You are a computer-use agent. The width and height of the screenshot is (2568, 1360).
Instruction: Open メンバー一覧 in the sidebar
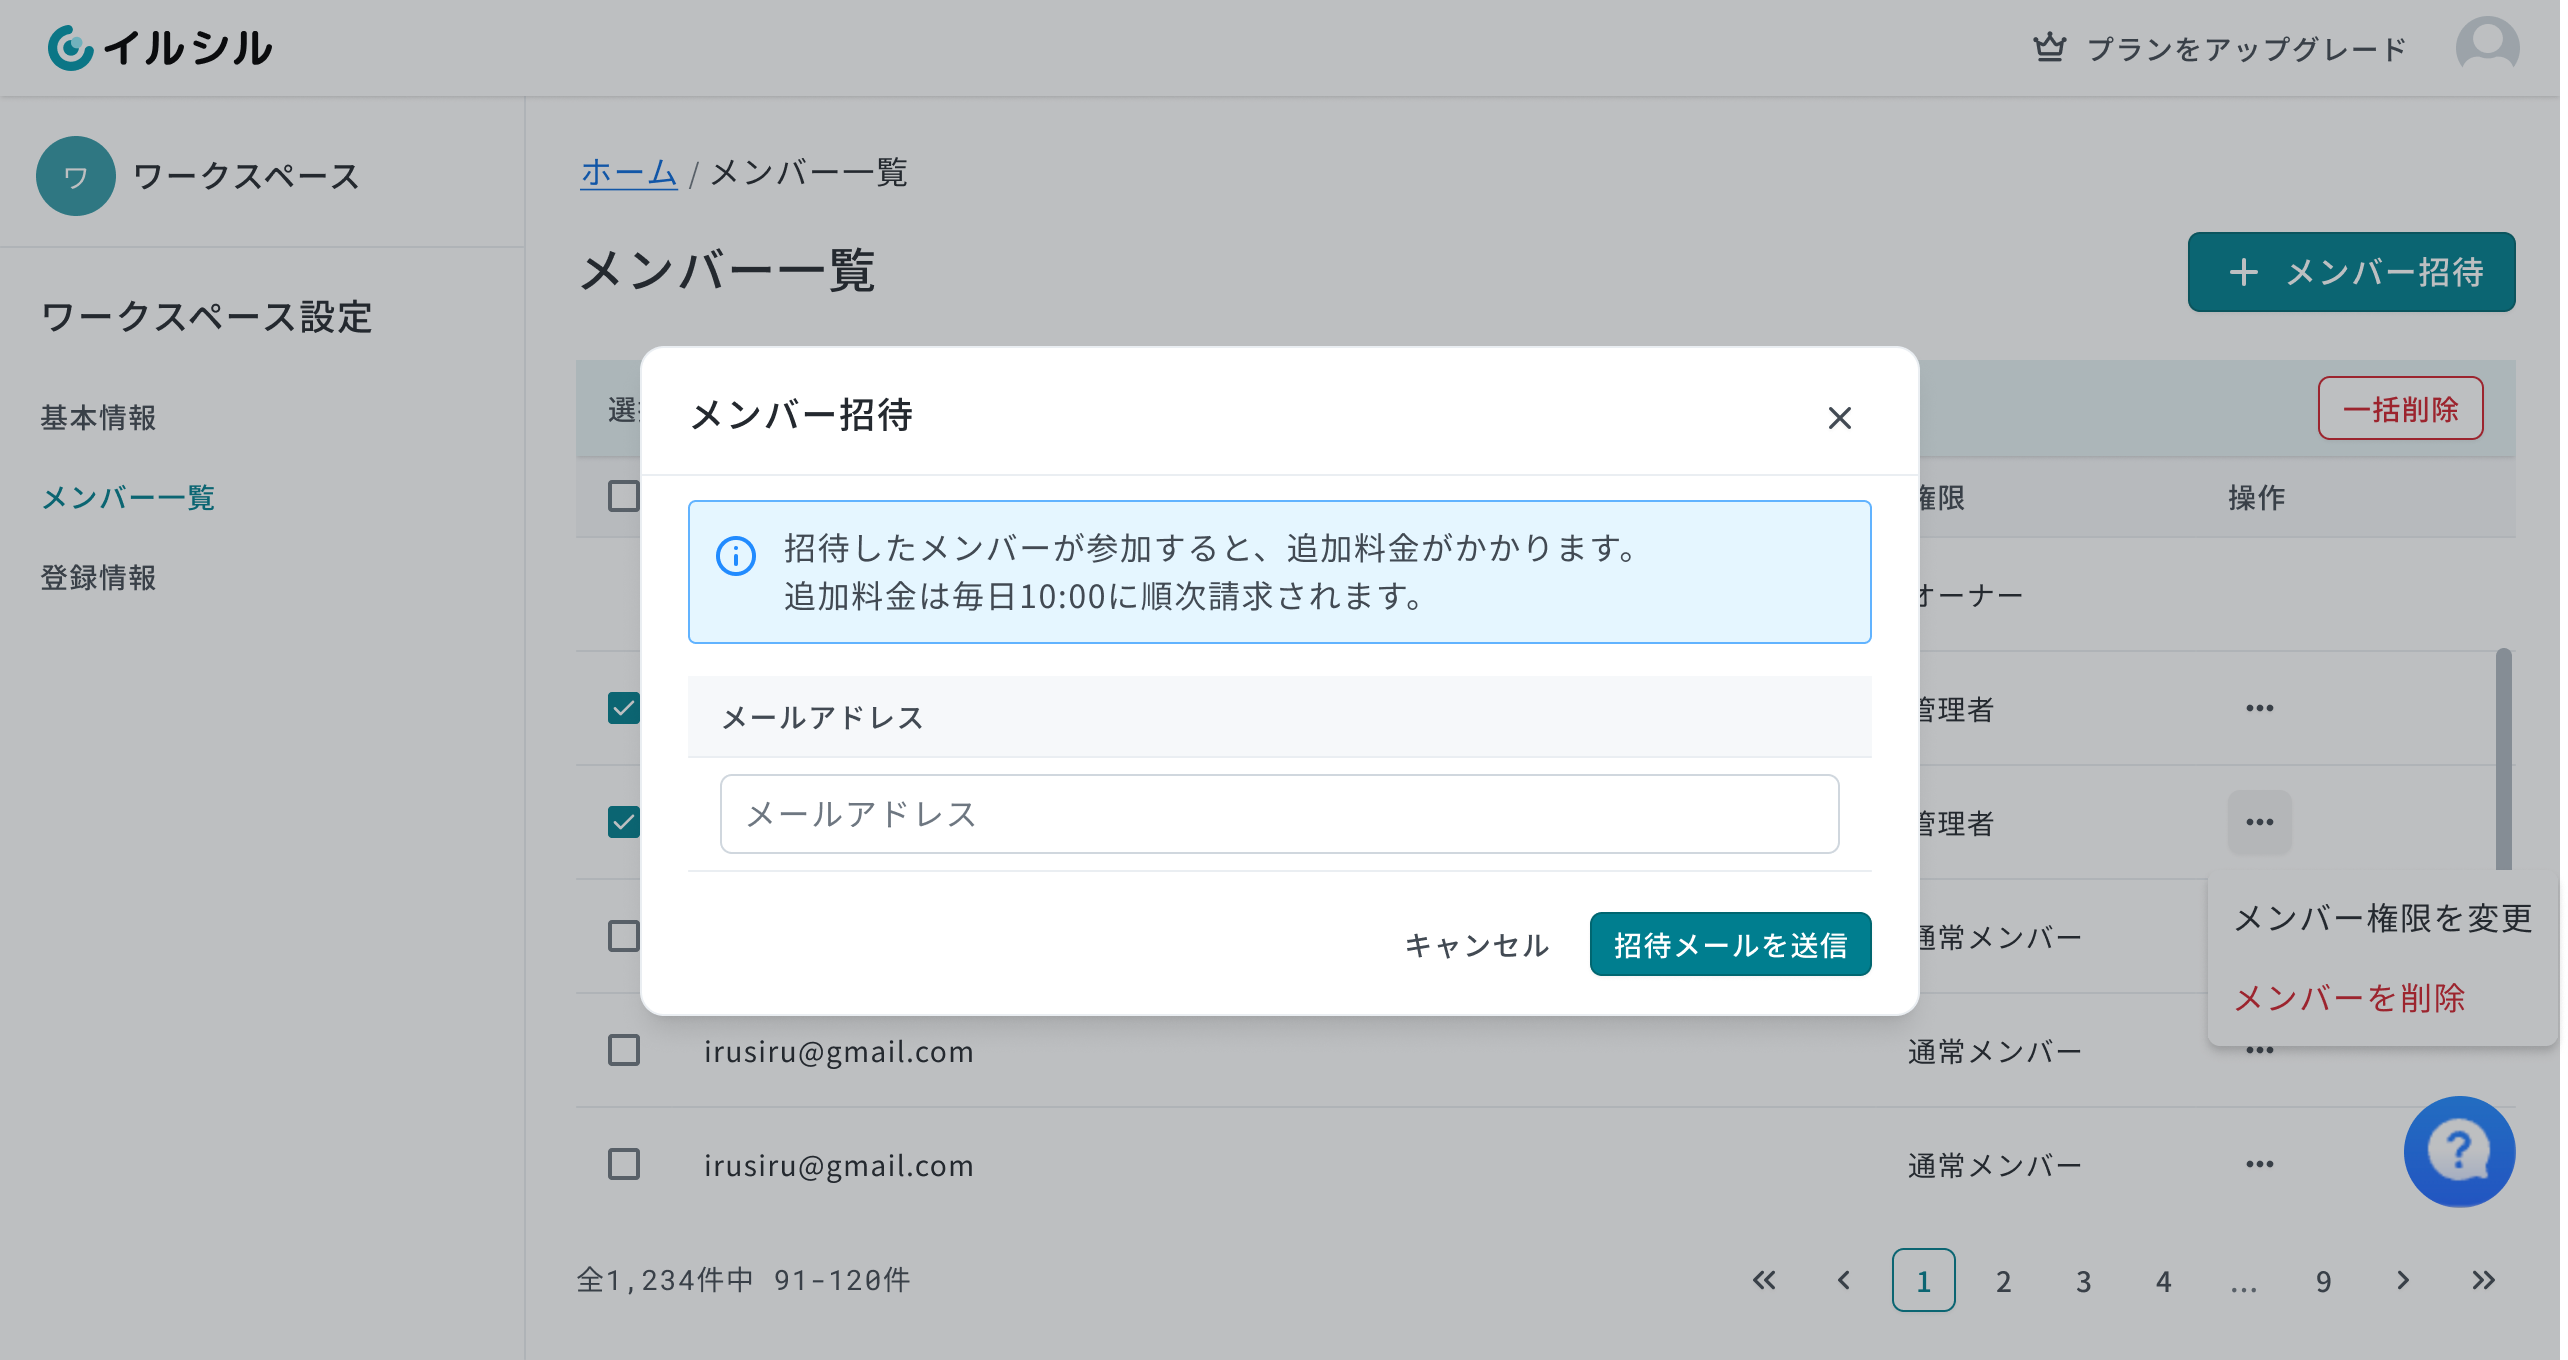(x=128, y=497)
